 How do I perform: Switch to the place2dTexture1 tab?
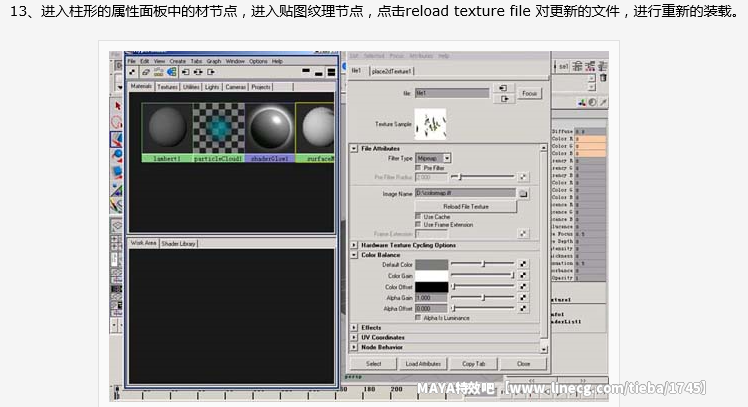(x=391, y=71)
